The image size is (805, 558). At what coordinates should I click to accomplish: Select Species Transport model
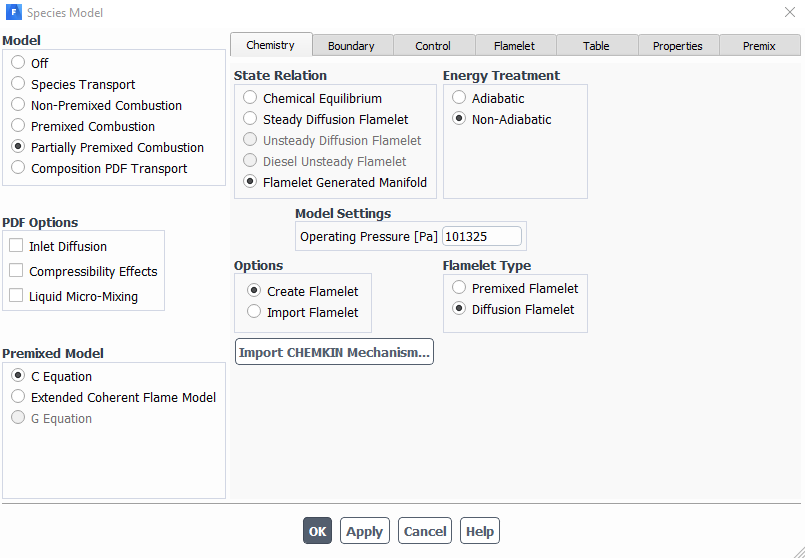(18, 84)
